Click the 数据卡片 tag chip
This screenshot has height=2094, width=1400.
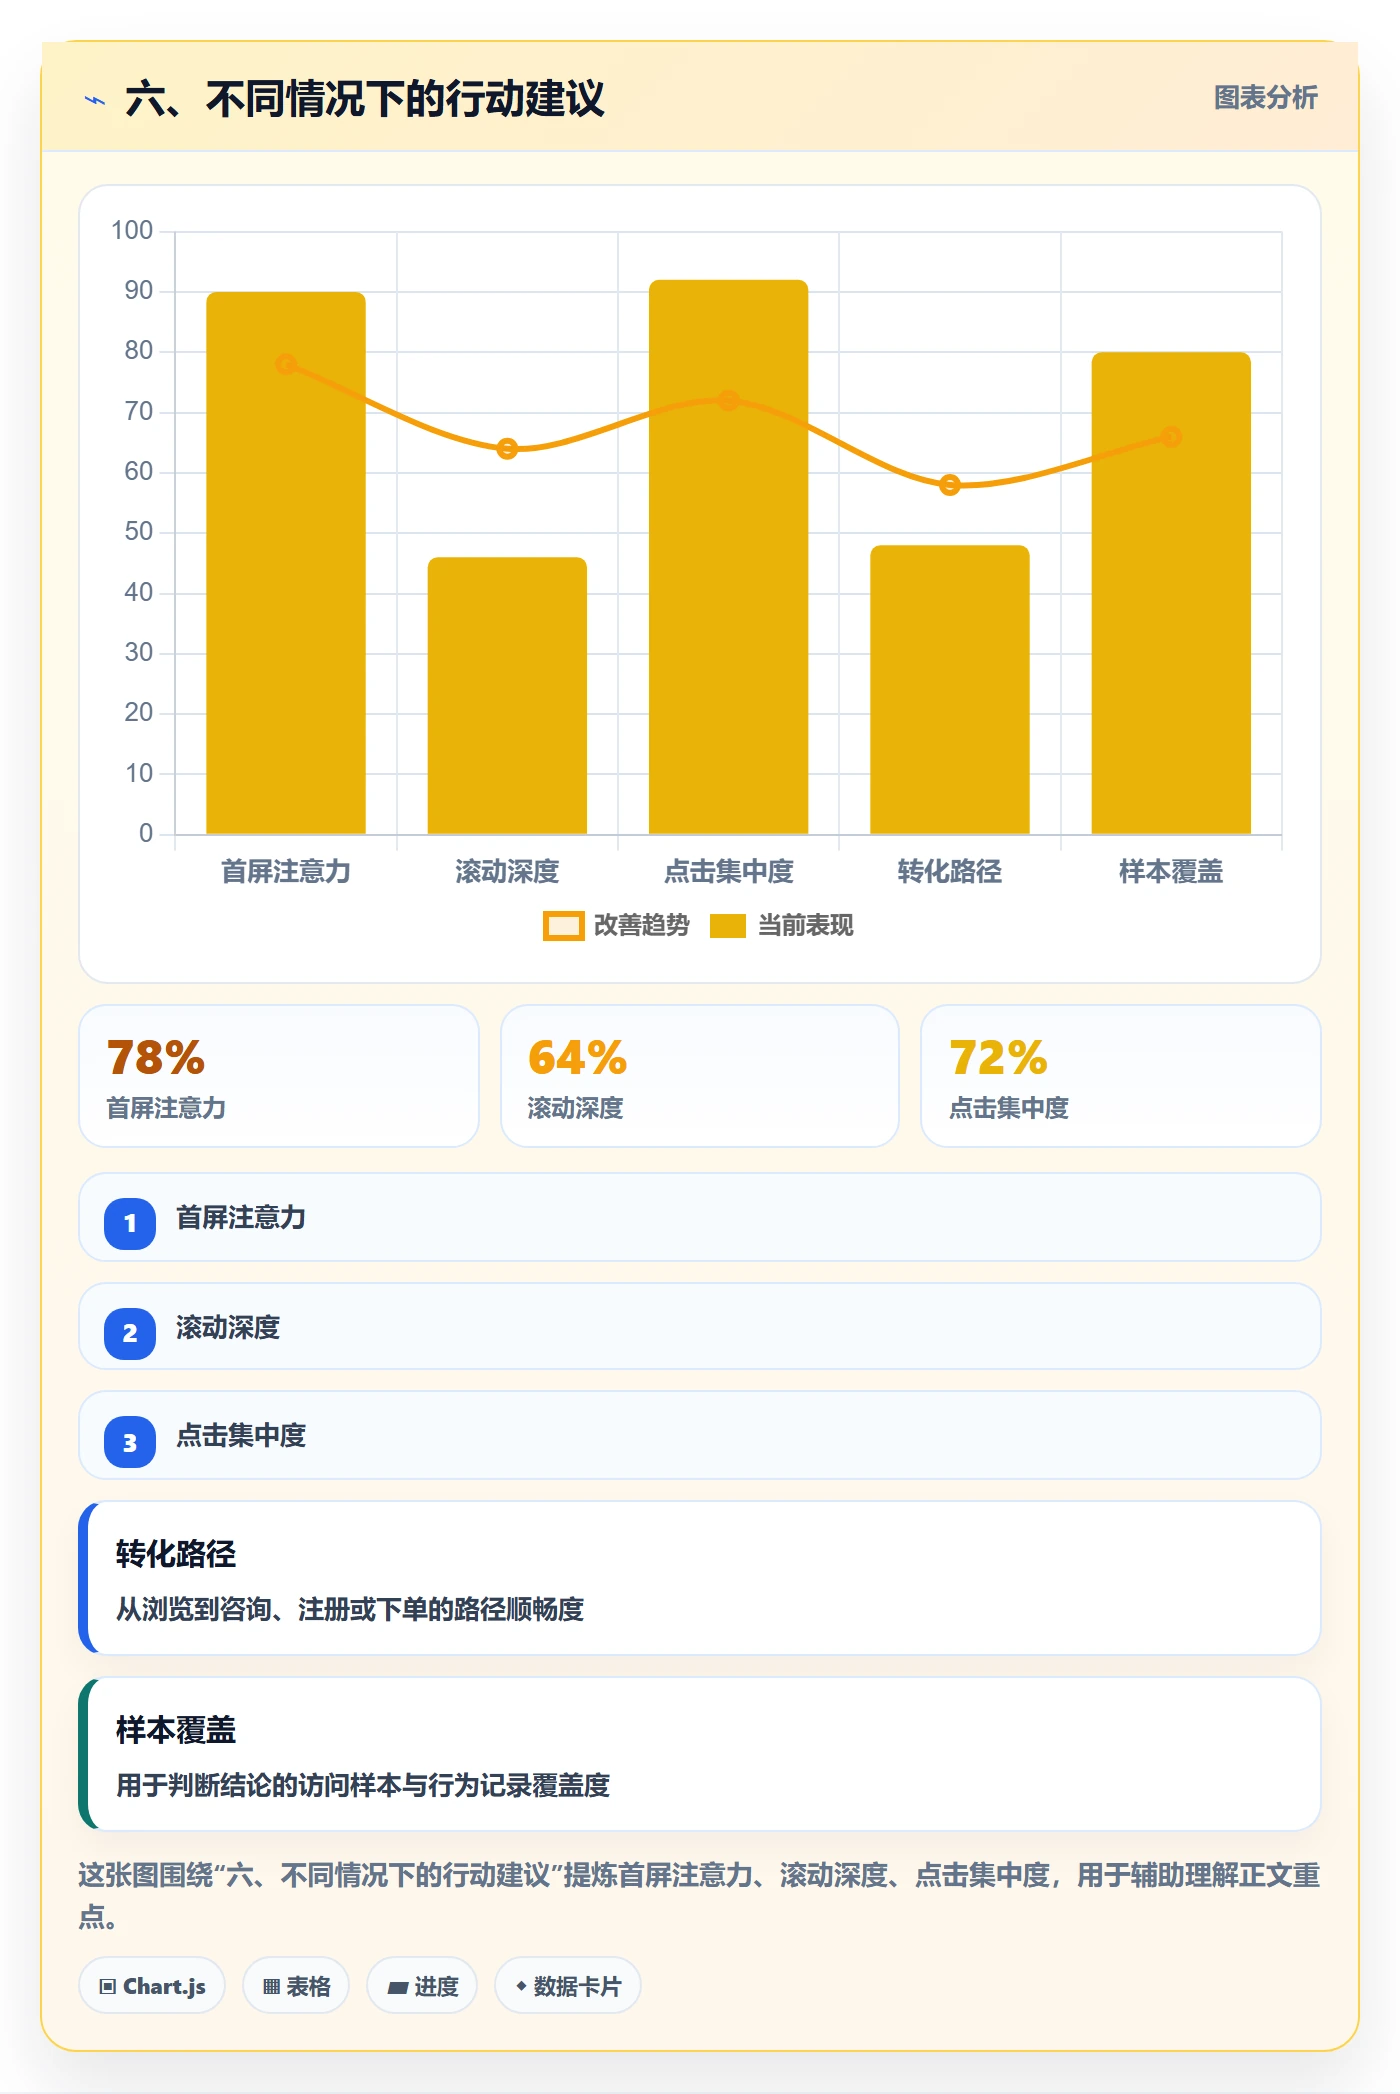tap(568, 1986)
